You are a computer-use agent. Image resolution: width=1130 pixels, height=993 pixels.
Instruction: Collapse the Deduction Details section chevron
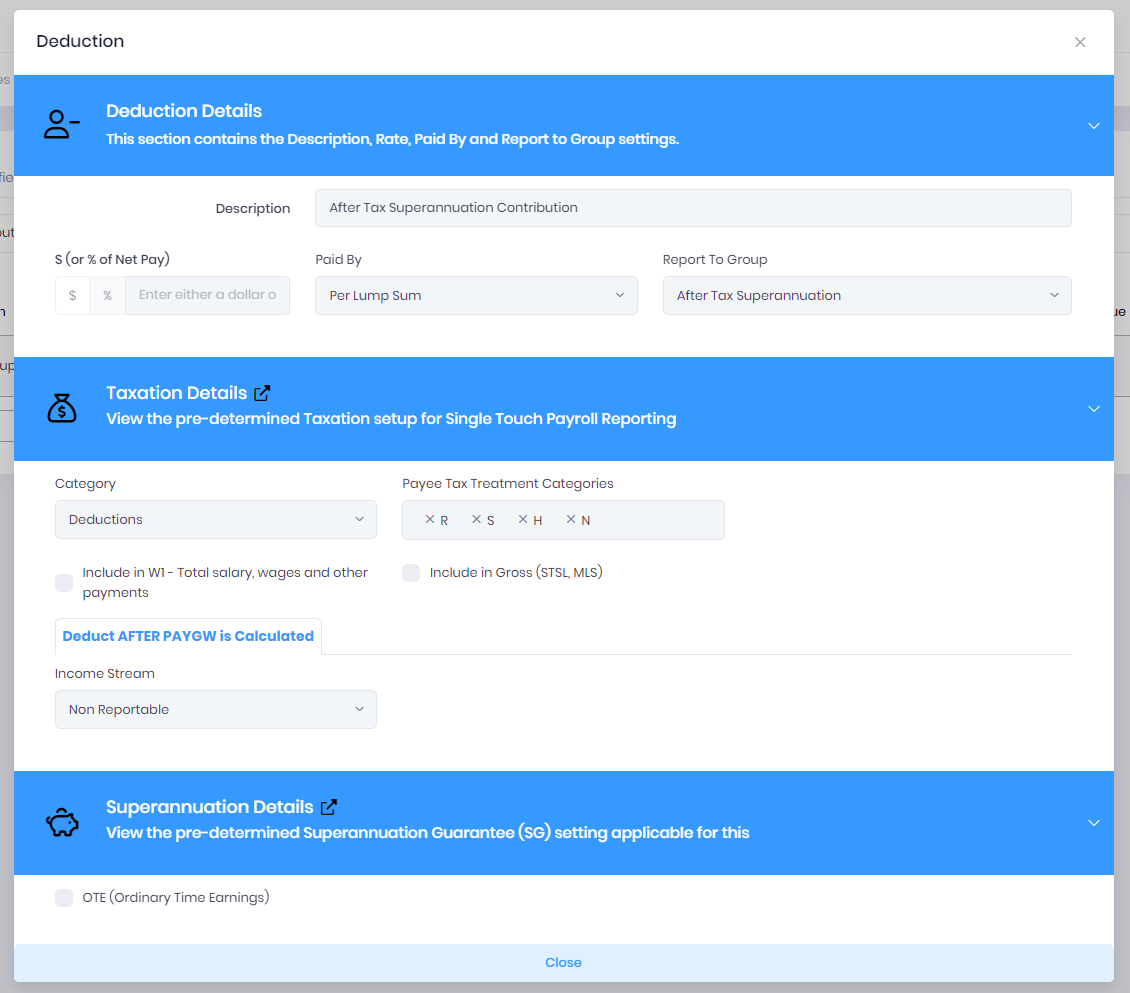pos(1093,126)
